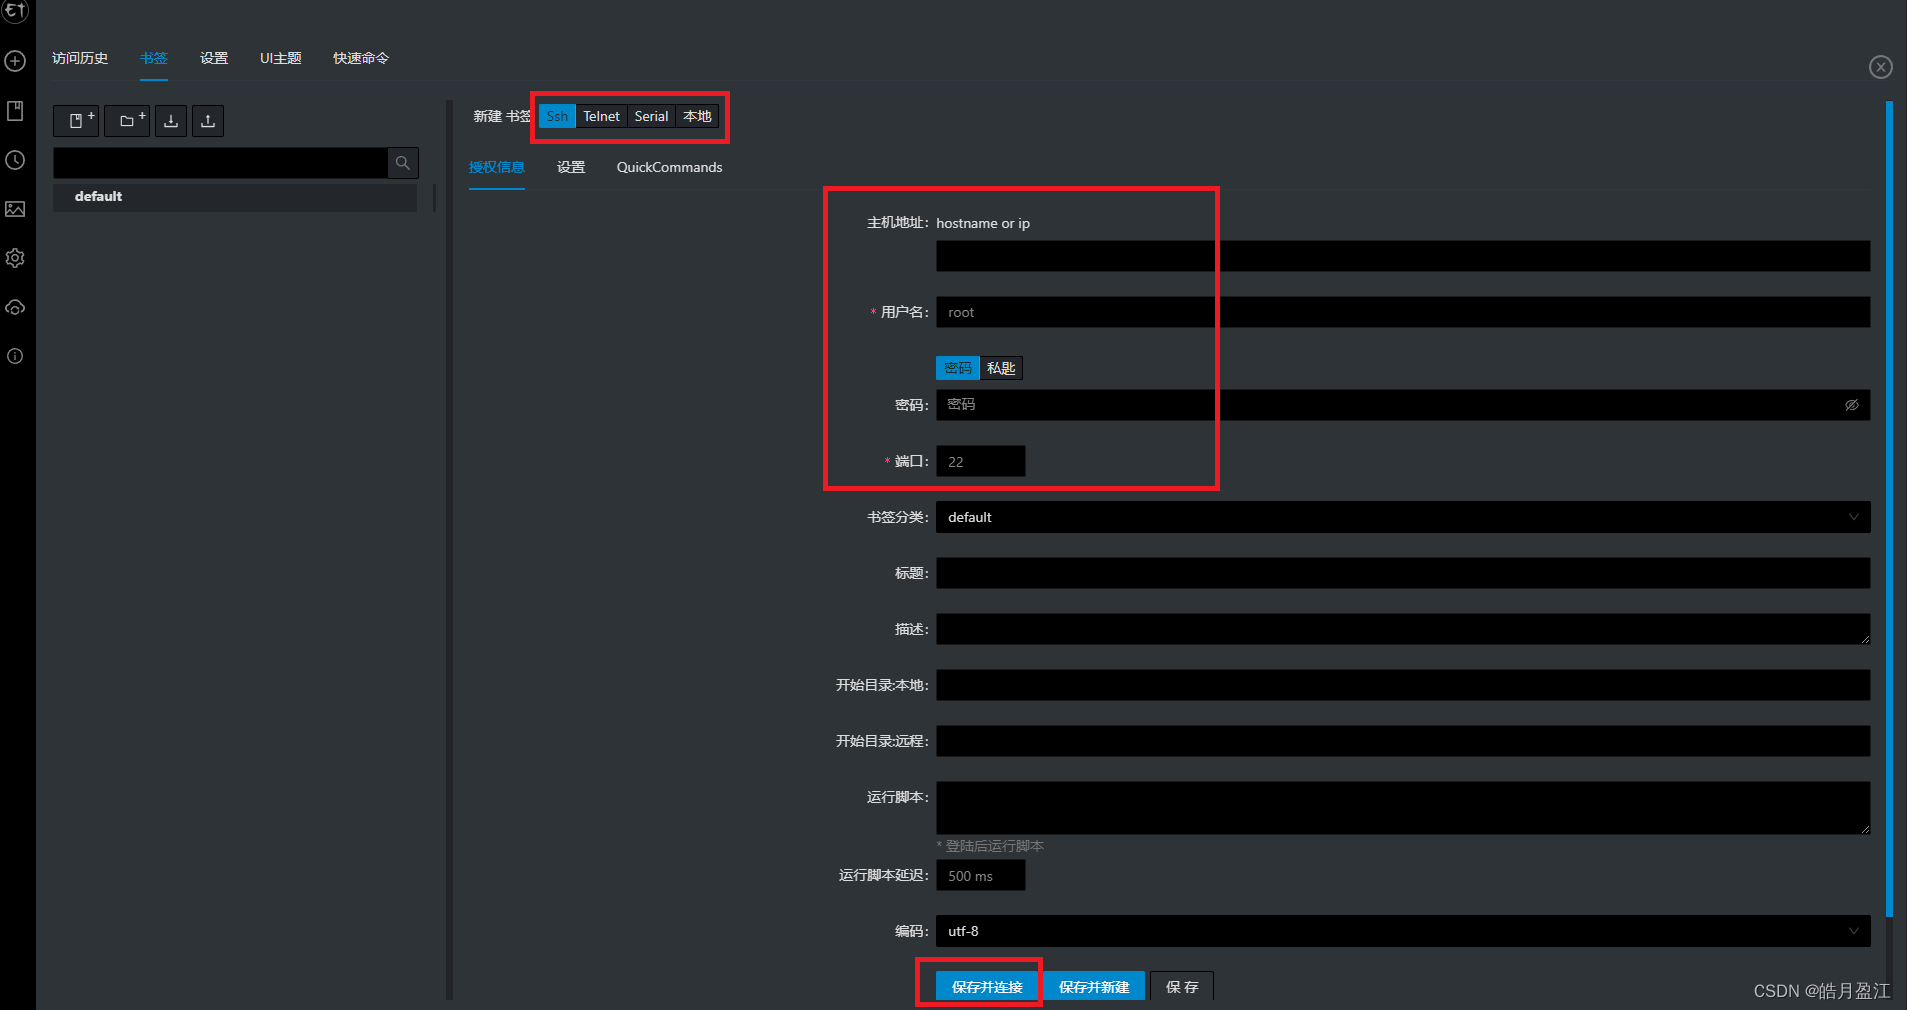Select Telnet connection type
Screen dimensions: 1907x1010
pyautogui.click(x=602, y=116)
